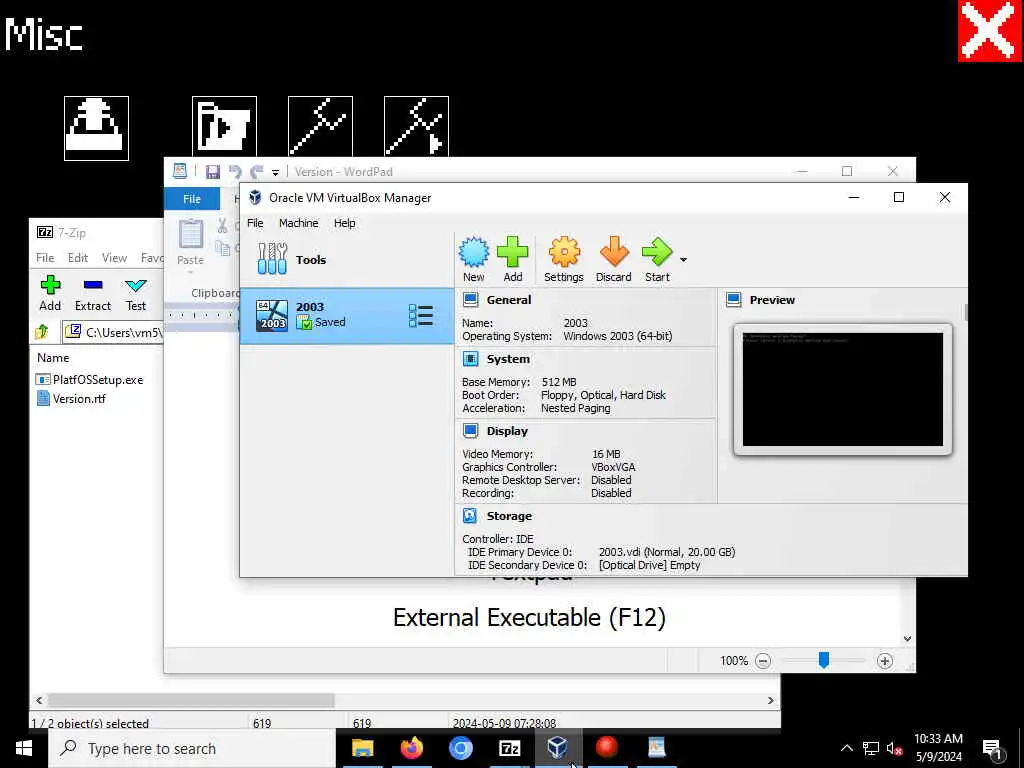
Task: Click the Extract button in 7-Zip
Action: 93,293
